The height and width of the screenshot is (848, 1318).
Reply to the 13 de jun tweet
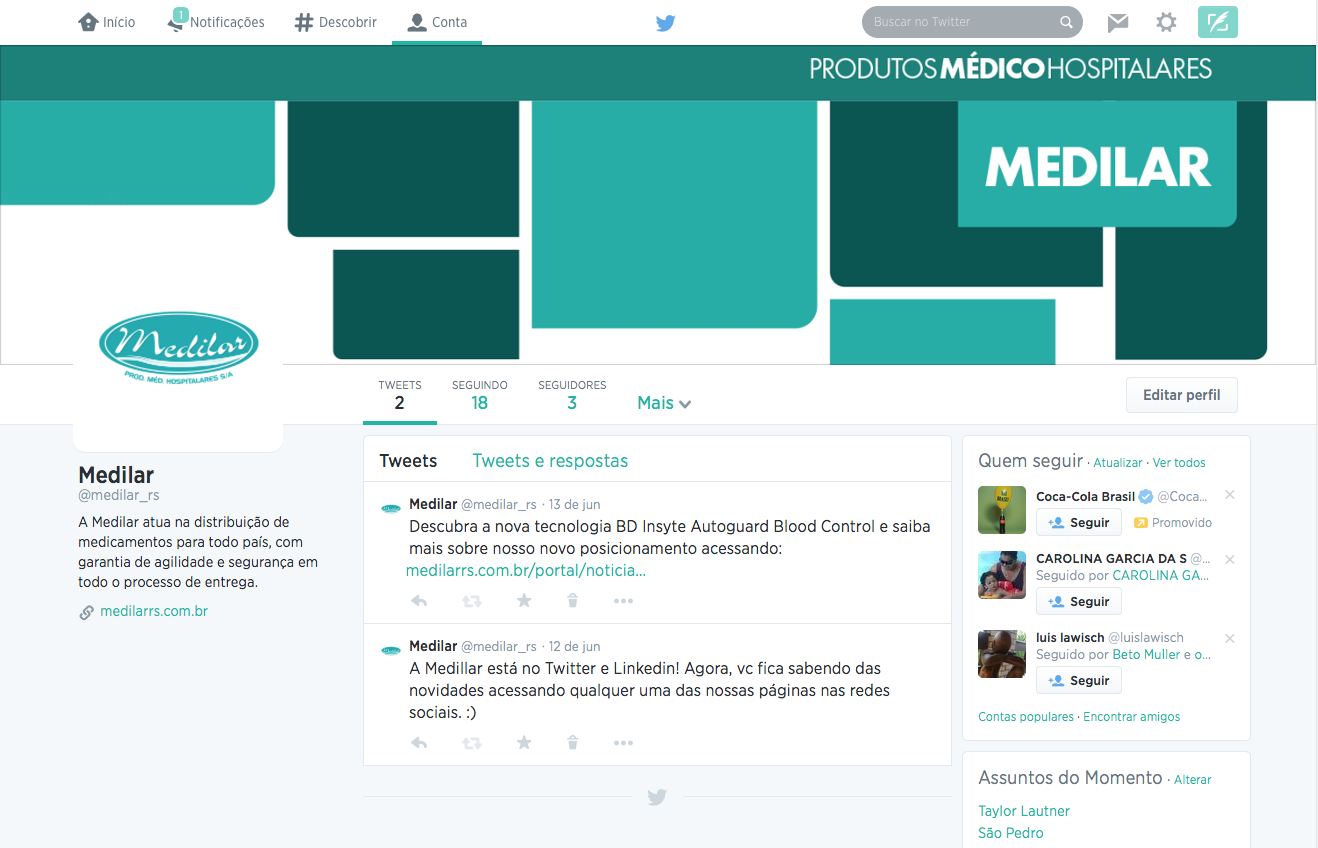419,601
